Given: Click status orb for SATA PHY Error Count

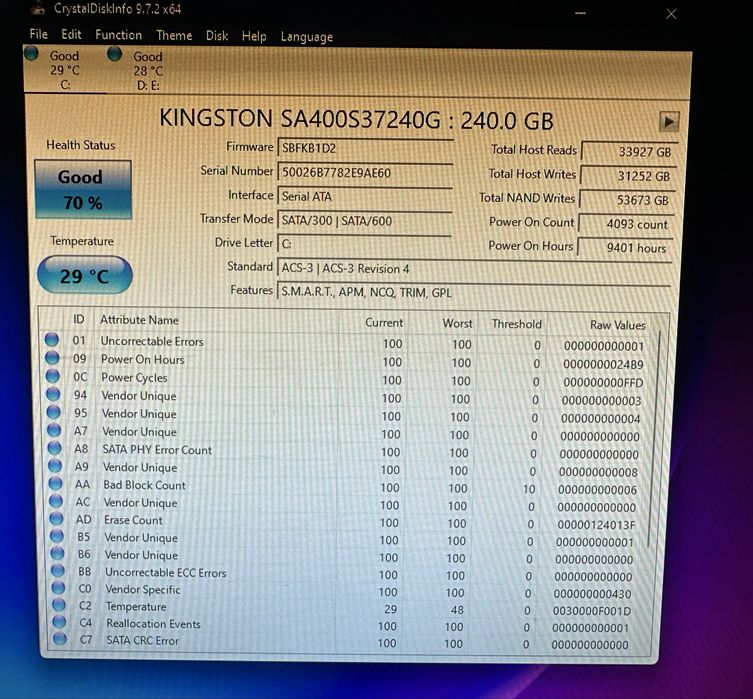Looking at the screenshot, I should click(54, 448).
